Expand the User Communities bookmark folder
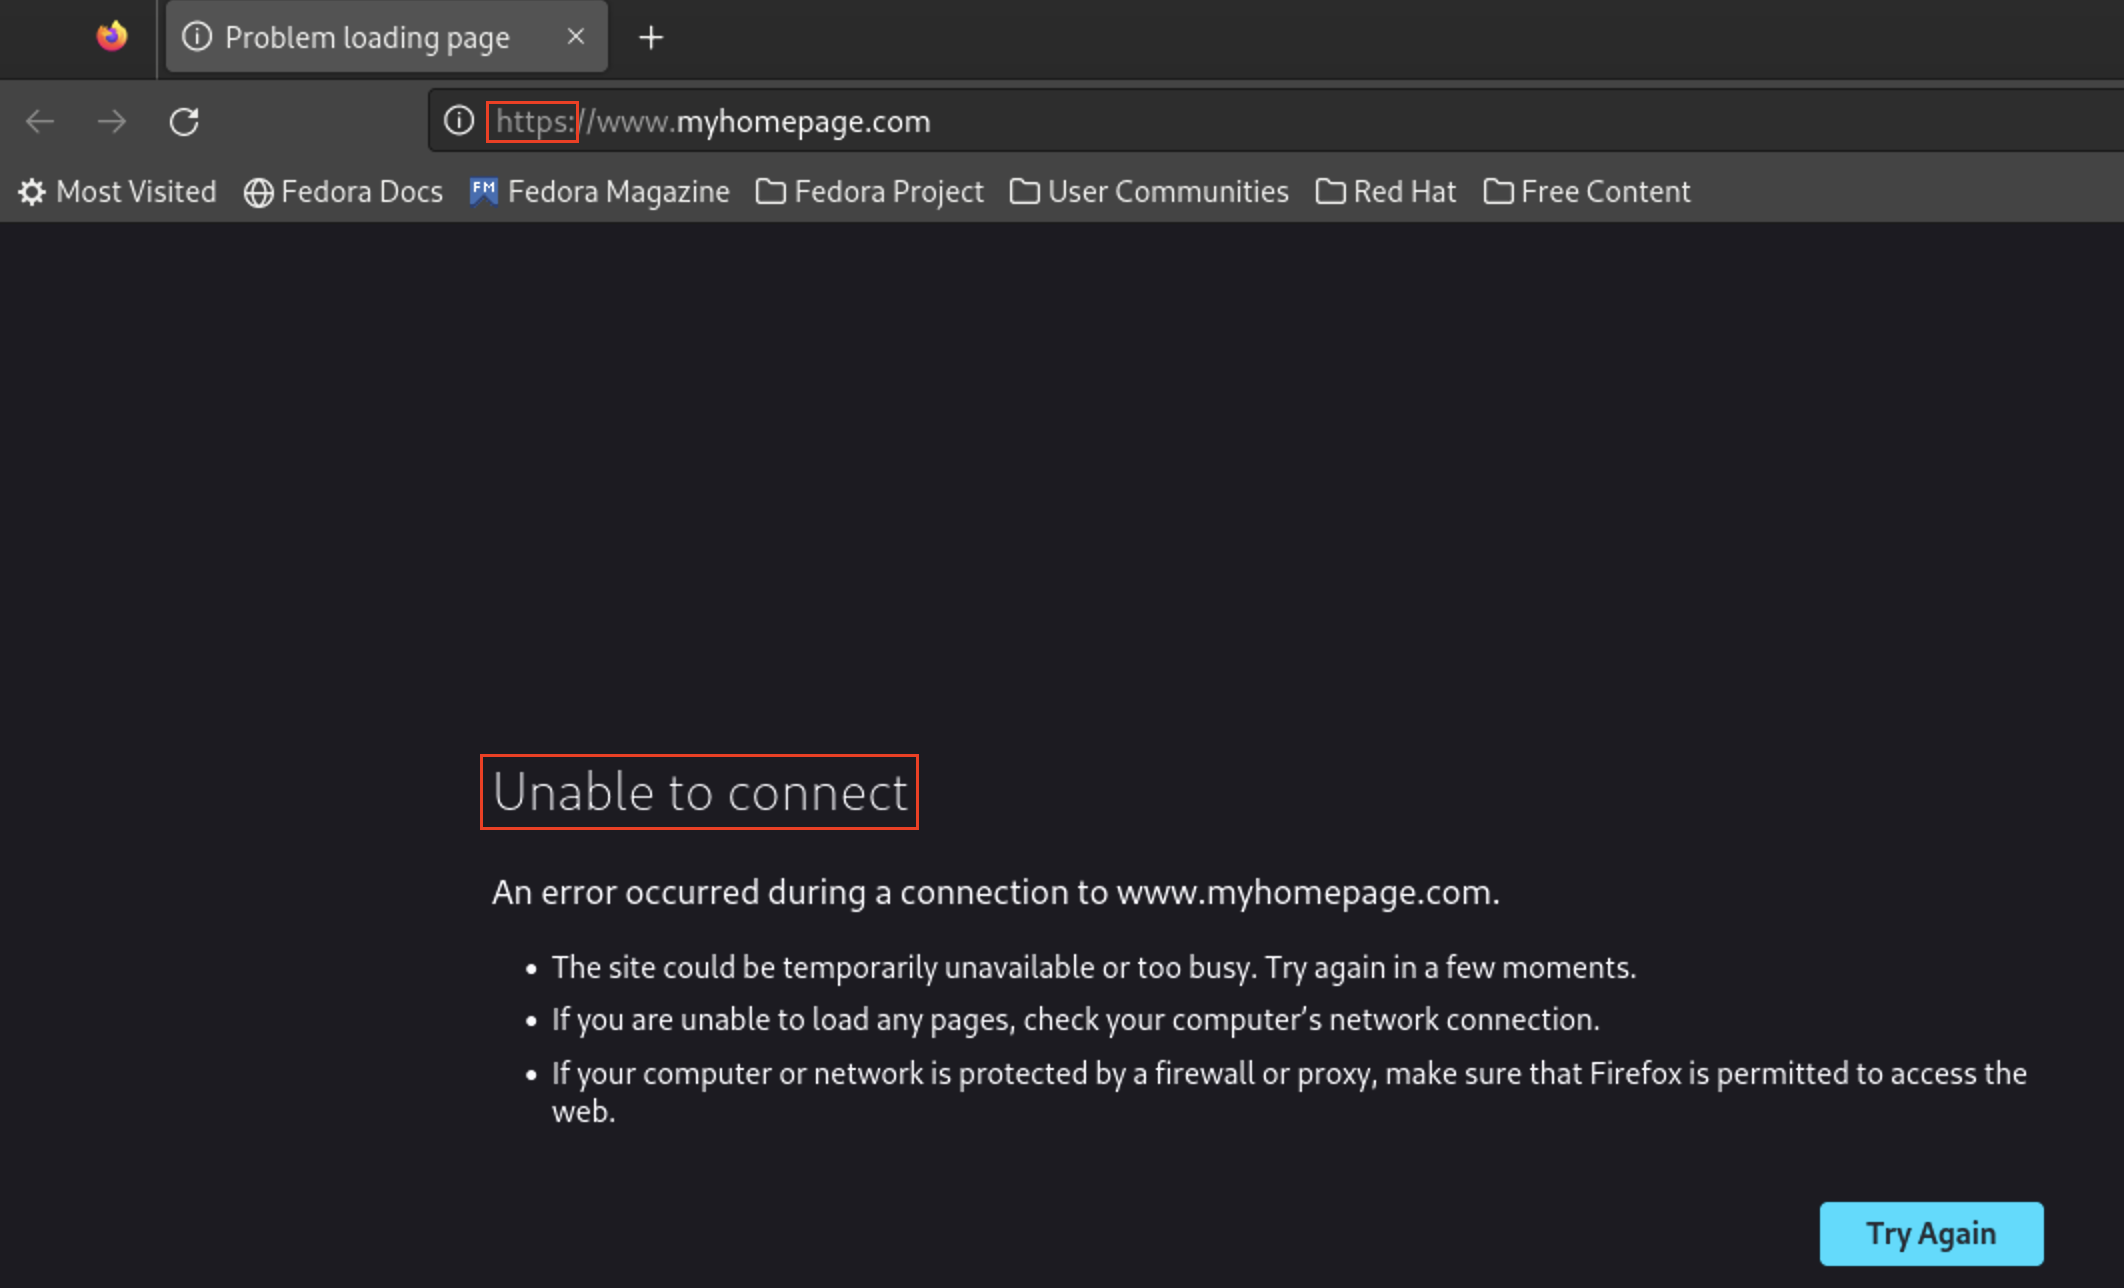 [x=1150, y=192]
